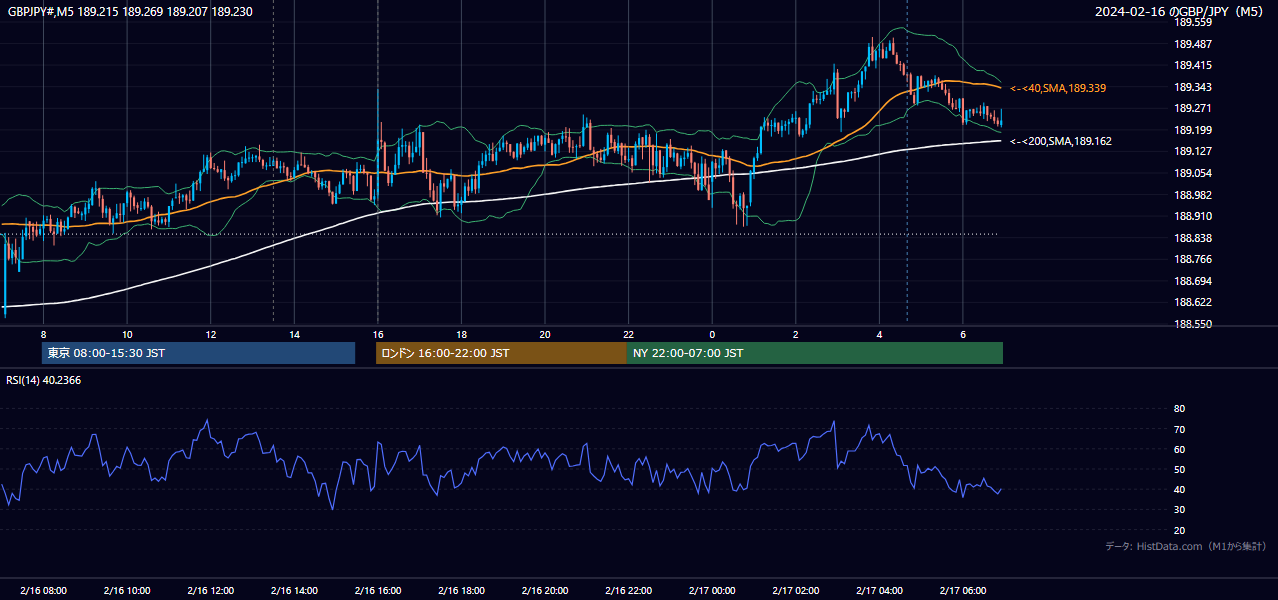1278x600 pixels.
Task: Click hour label 18 under the price chart
Action: [x=461, y=334]
